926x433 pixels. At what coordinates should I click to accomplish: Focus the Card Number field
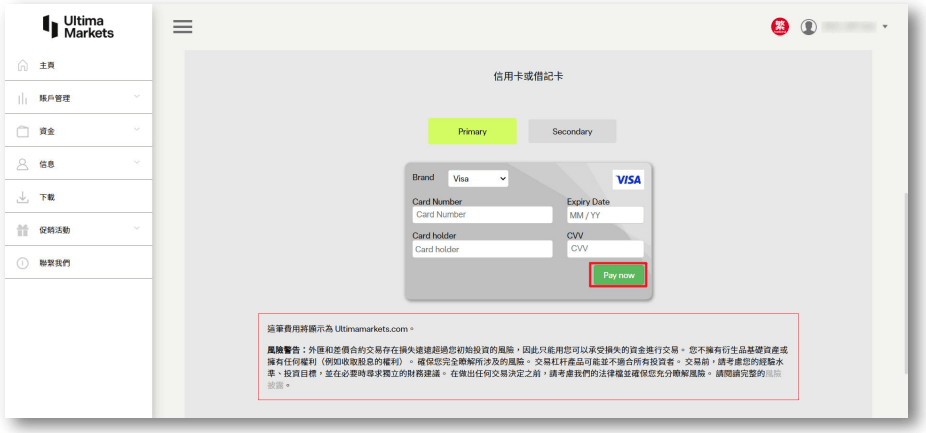click(x=482, y=215)
